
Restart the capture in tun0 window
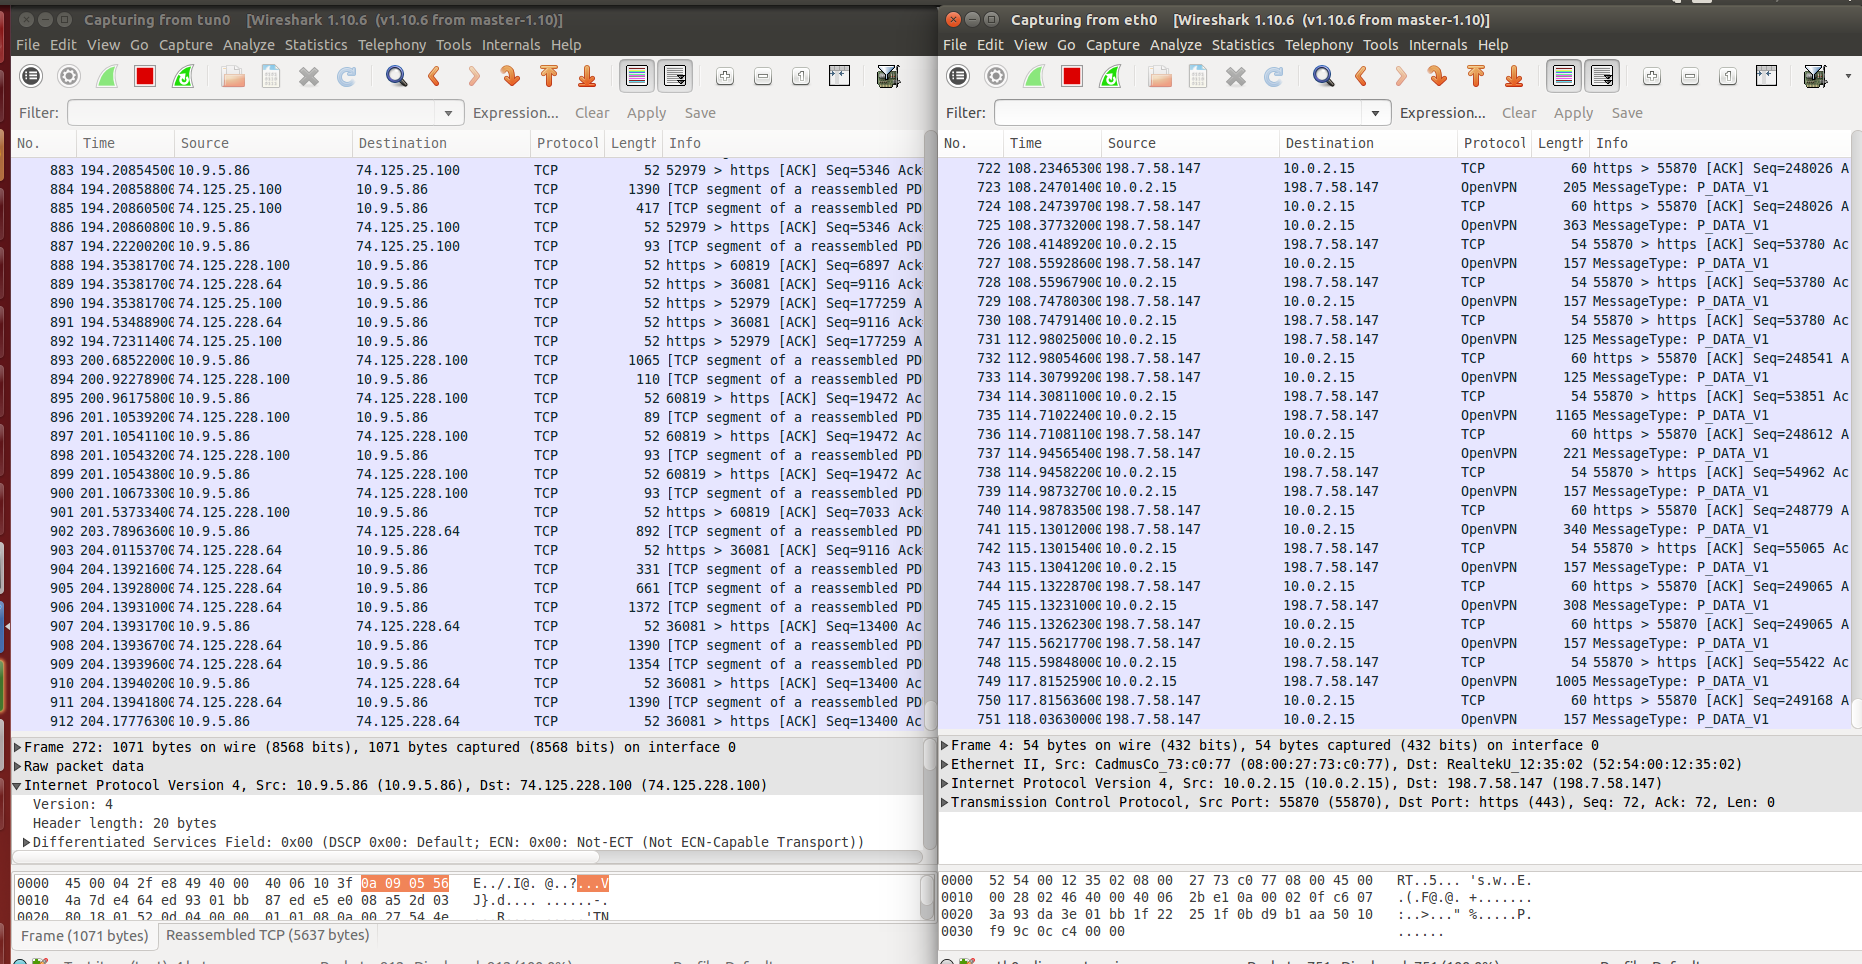[183, 76]
